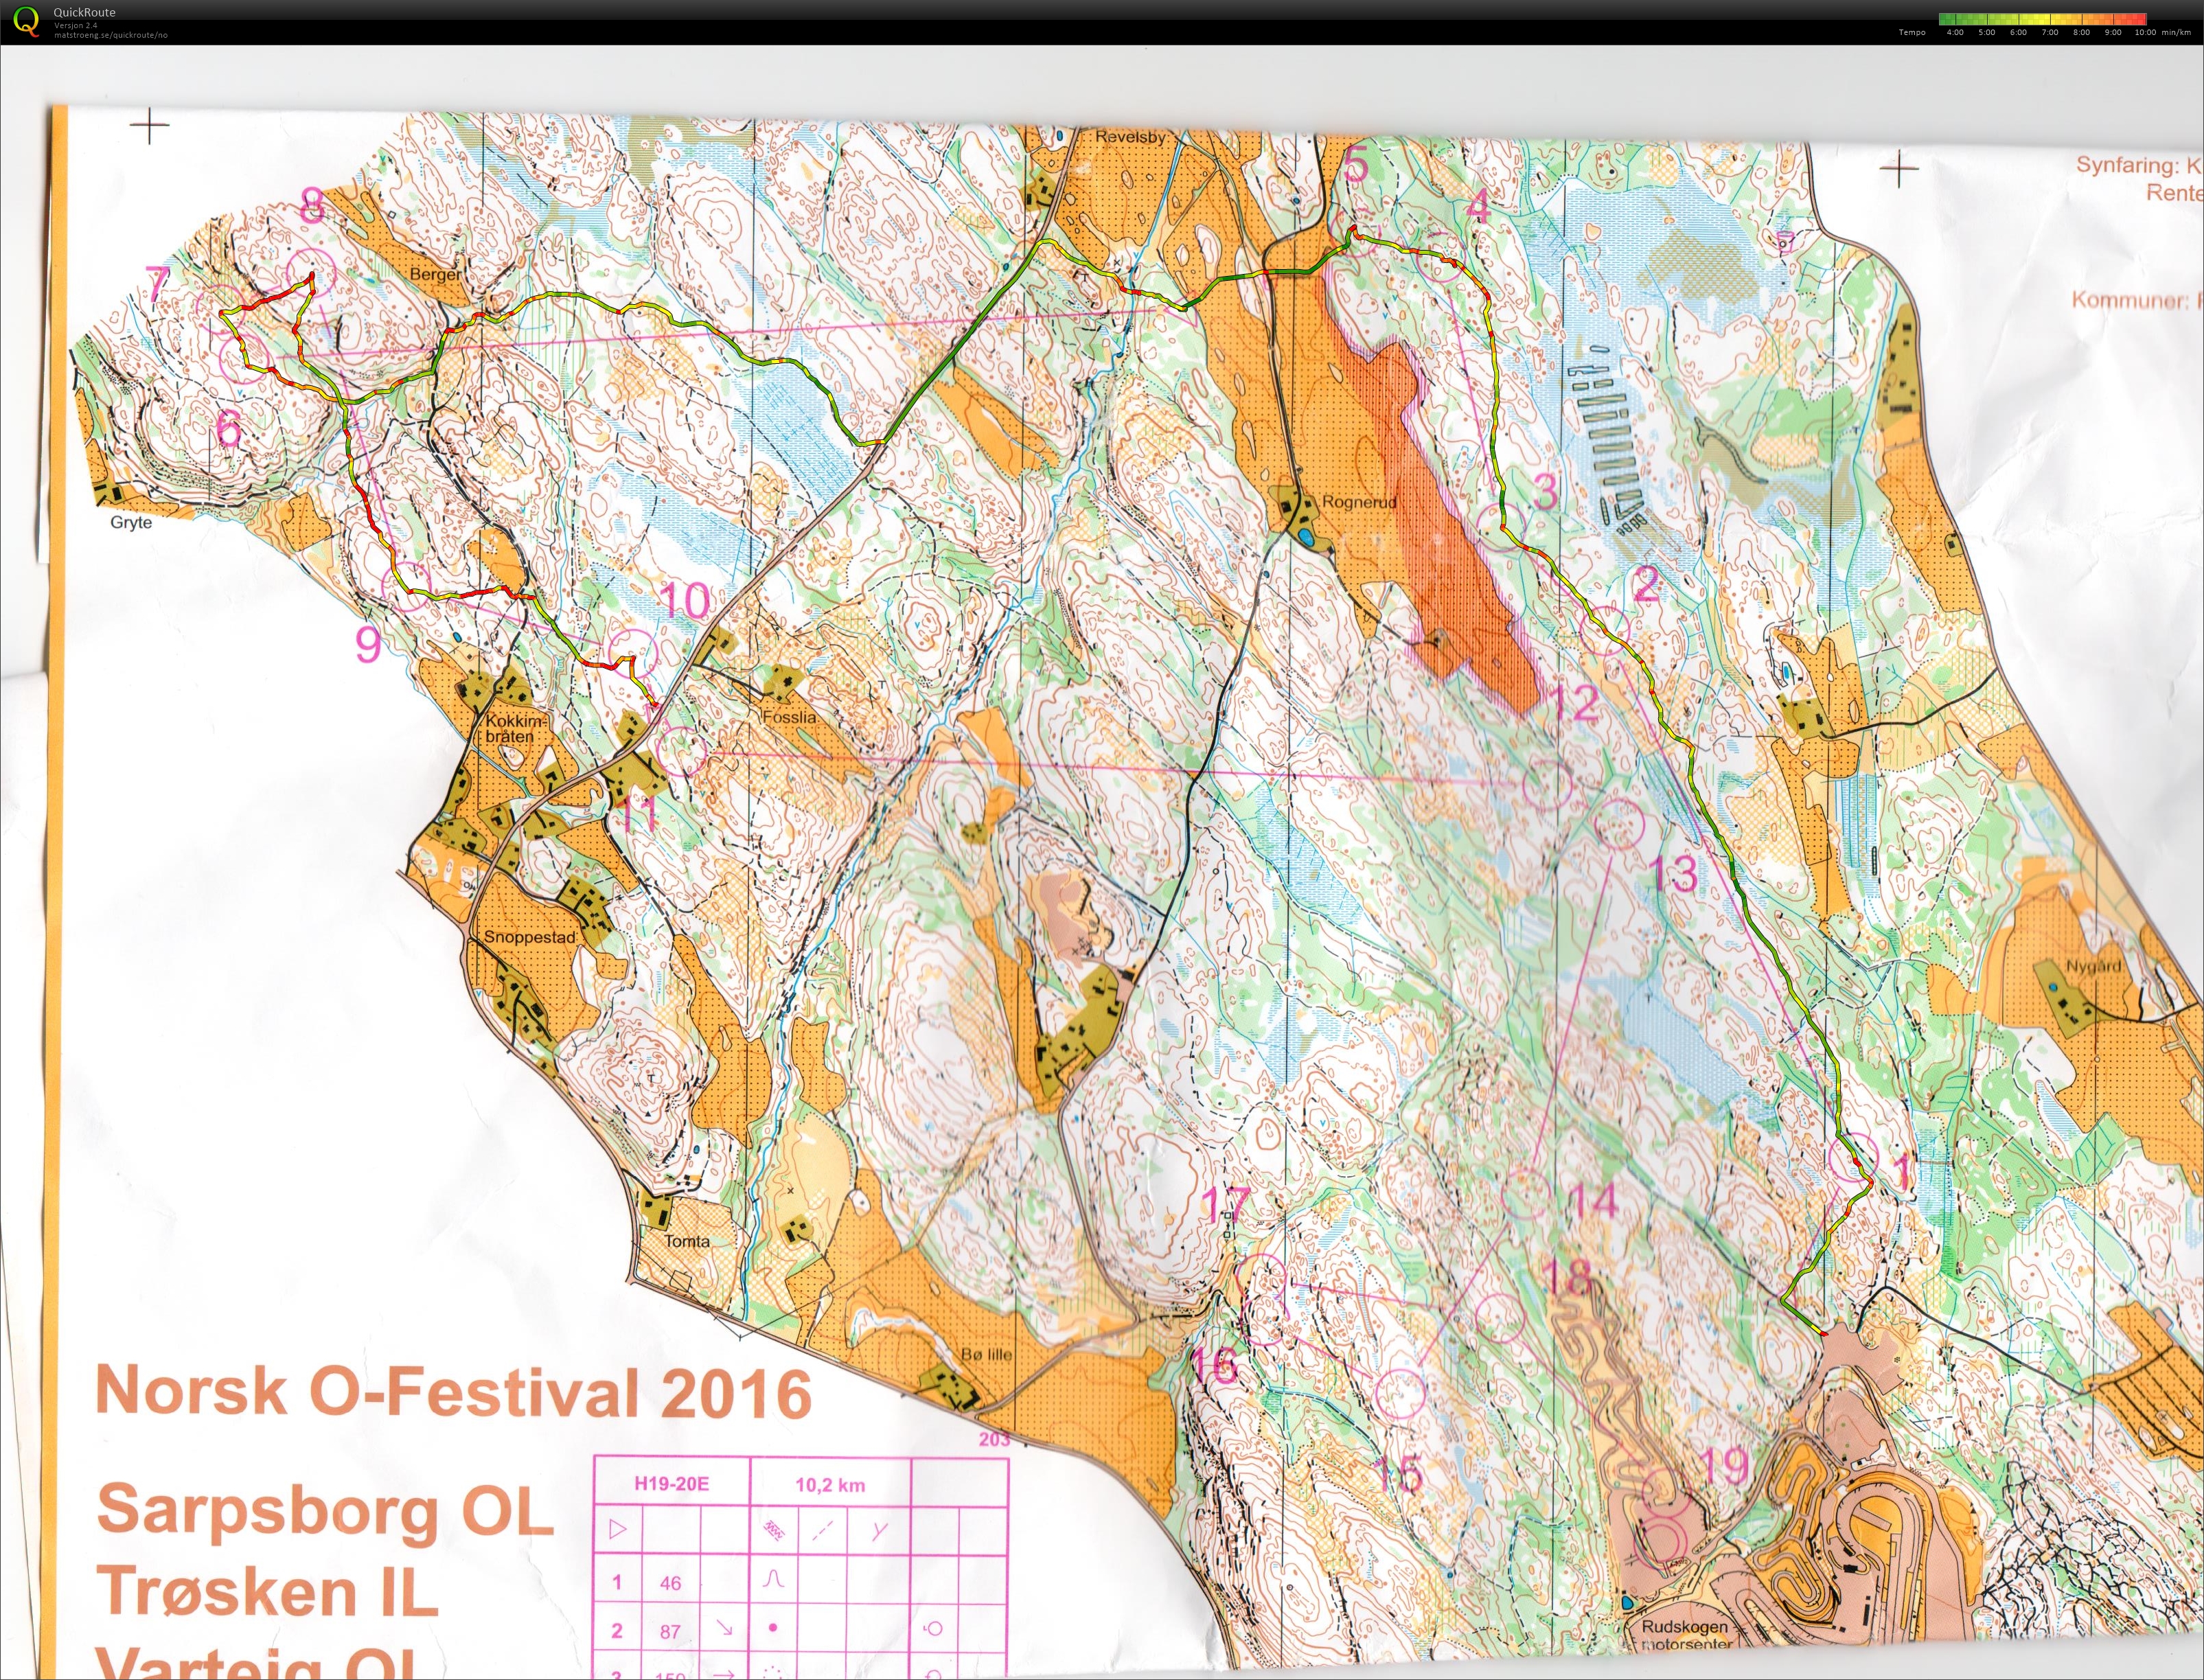The width and height of the screenshot is (2204, 1680).
Task: Open the matstroeng.se/quickroute/no link
Action: (x=111, y=35)
